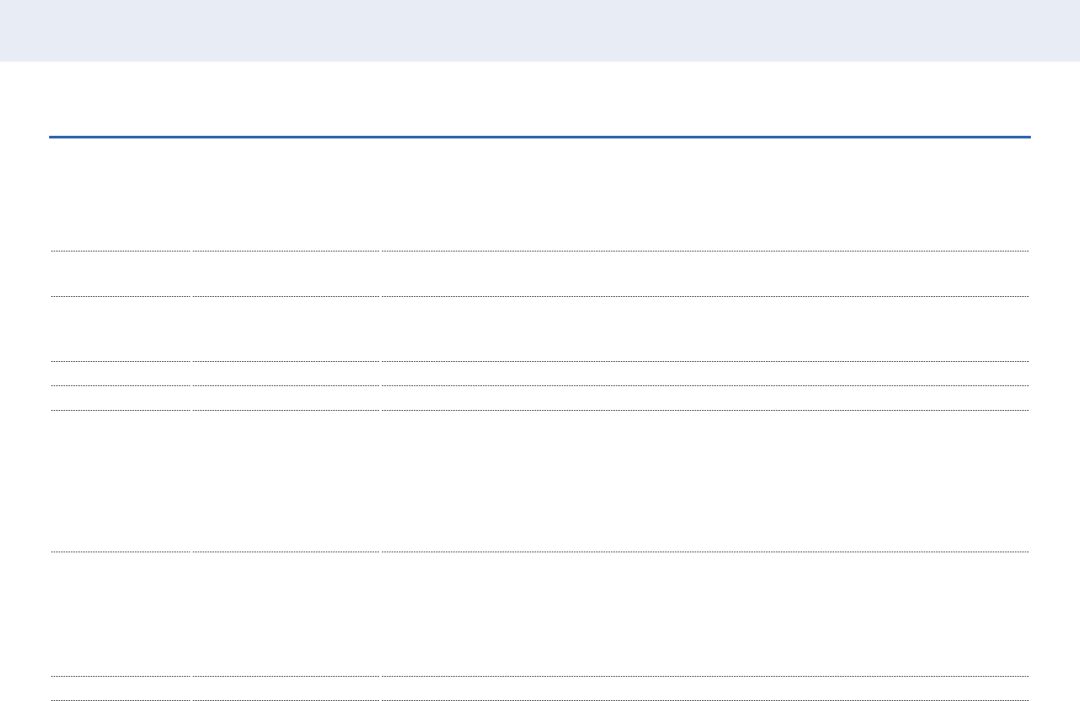The width and height of the screenshot is (1080, 701).
Task: Click the middle column cell of the second row
Action: (x=286, y=274)
